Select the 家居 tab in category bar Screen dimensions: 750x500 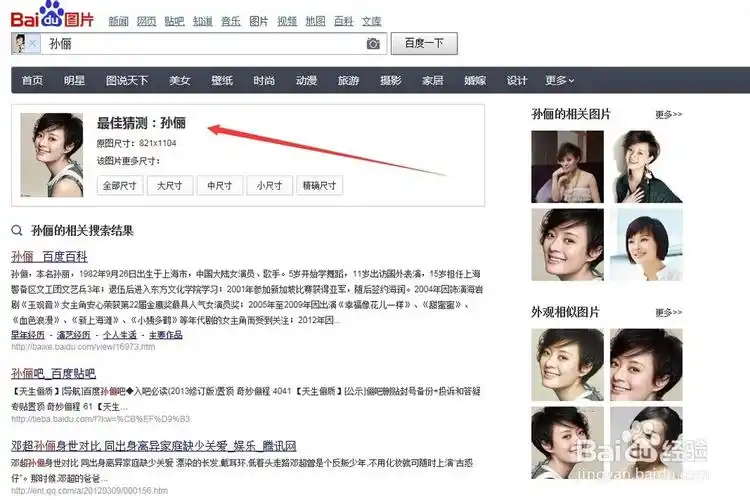[x=432, y=80]
